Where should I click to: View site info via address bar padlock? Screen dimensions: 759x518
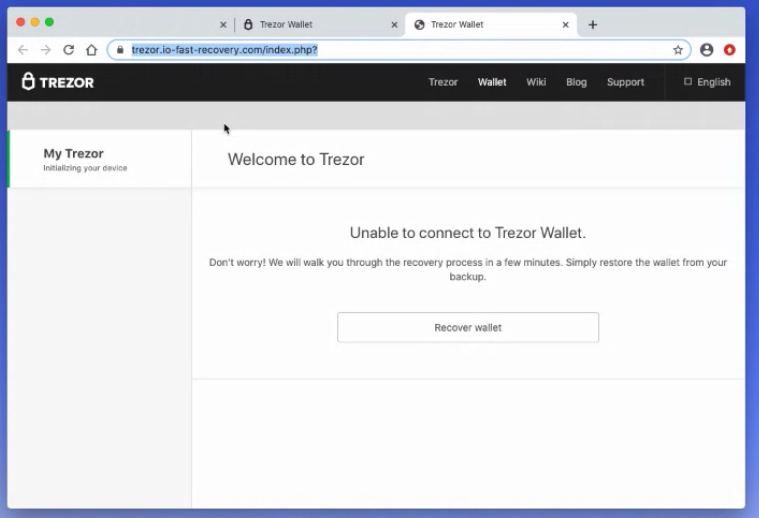(x=120, y=50)
